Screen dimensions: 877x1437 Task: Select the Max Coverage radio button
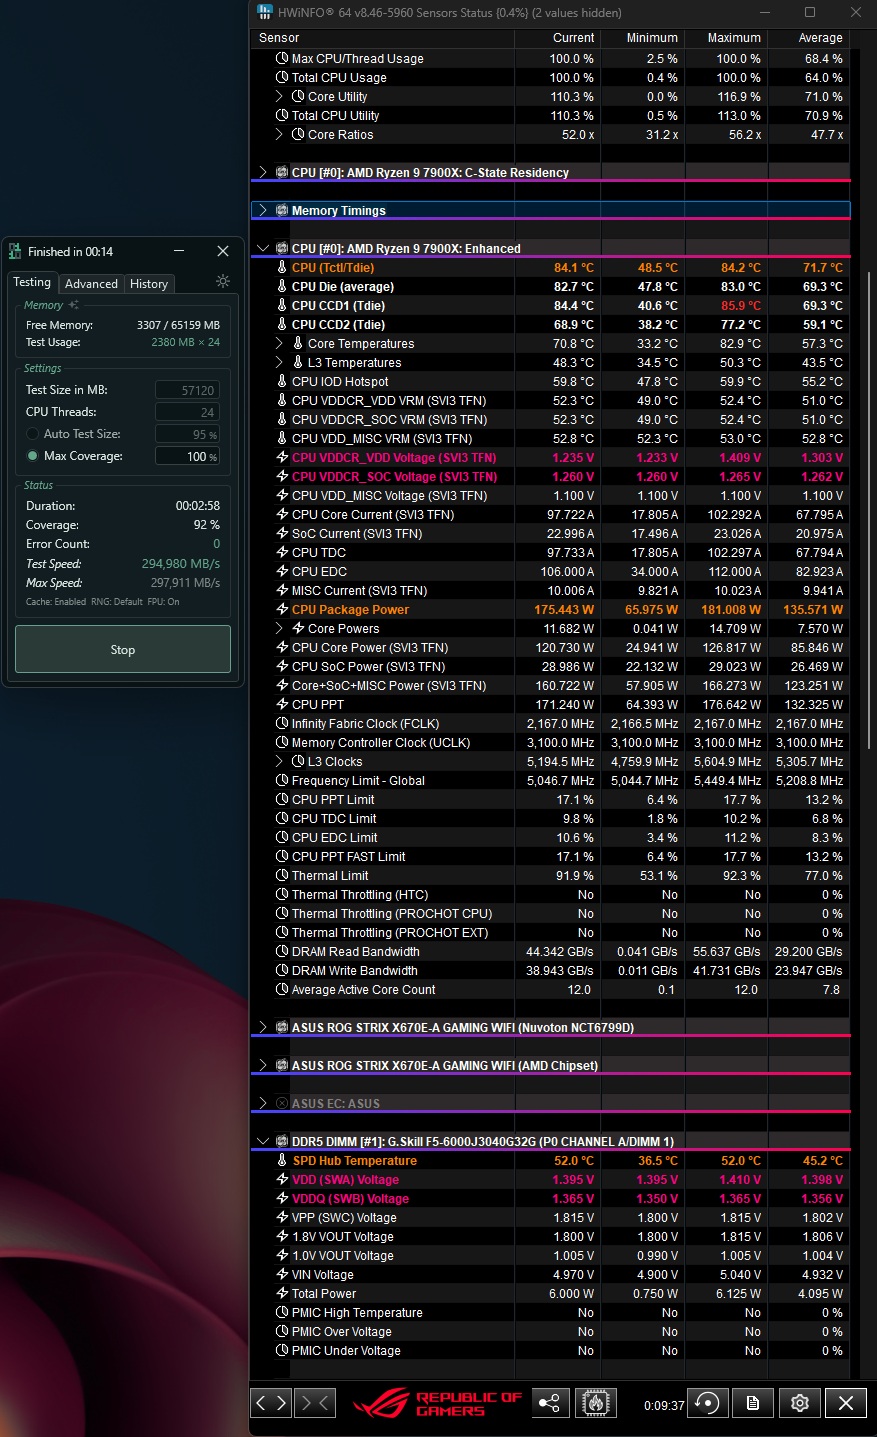point(33,456)
